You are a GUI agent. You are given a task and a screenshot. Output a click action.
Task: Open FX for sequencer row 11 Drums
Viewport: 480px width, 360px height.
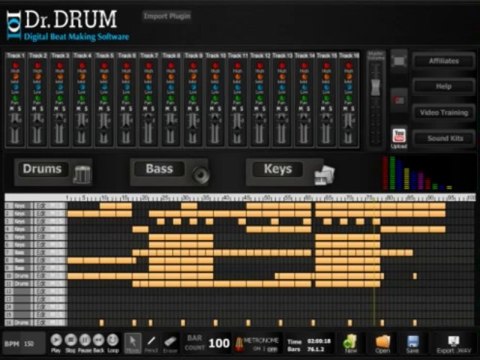tap(41, 284)
